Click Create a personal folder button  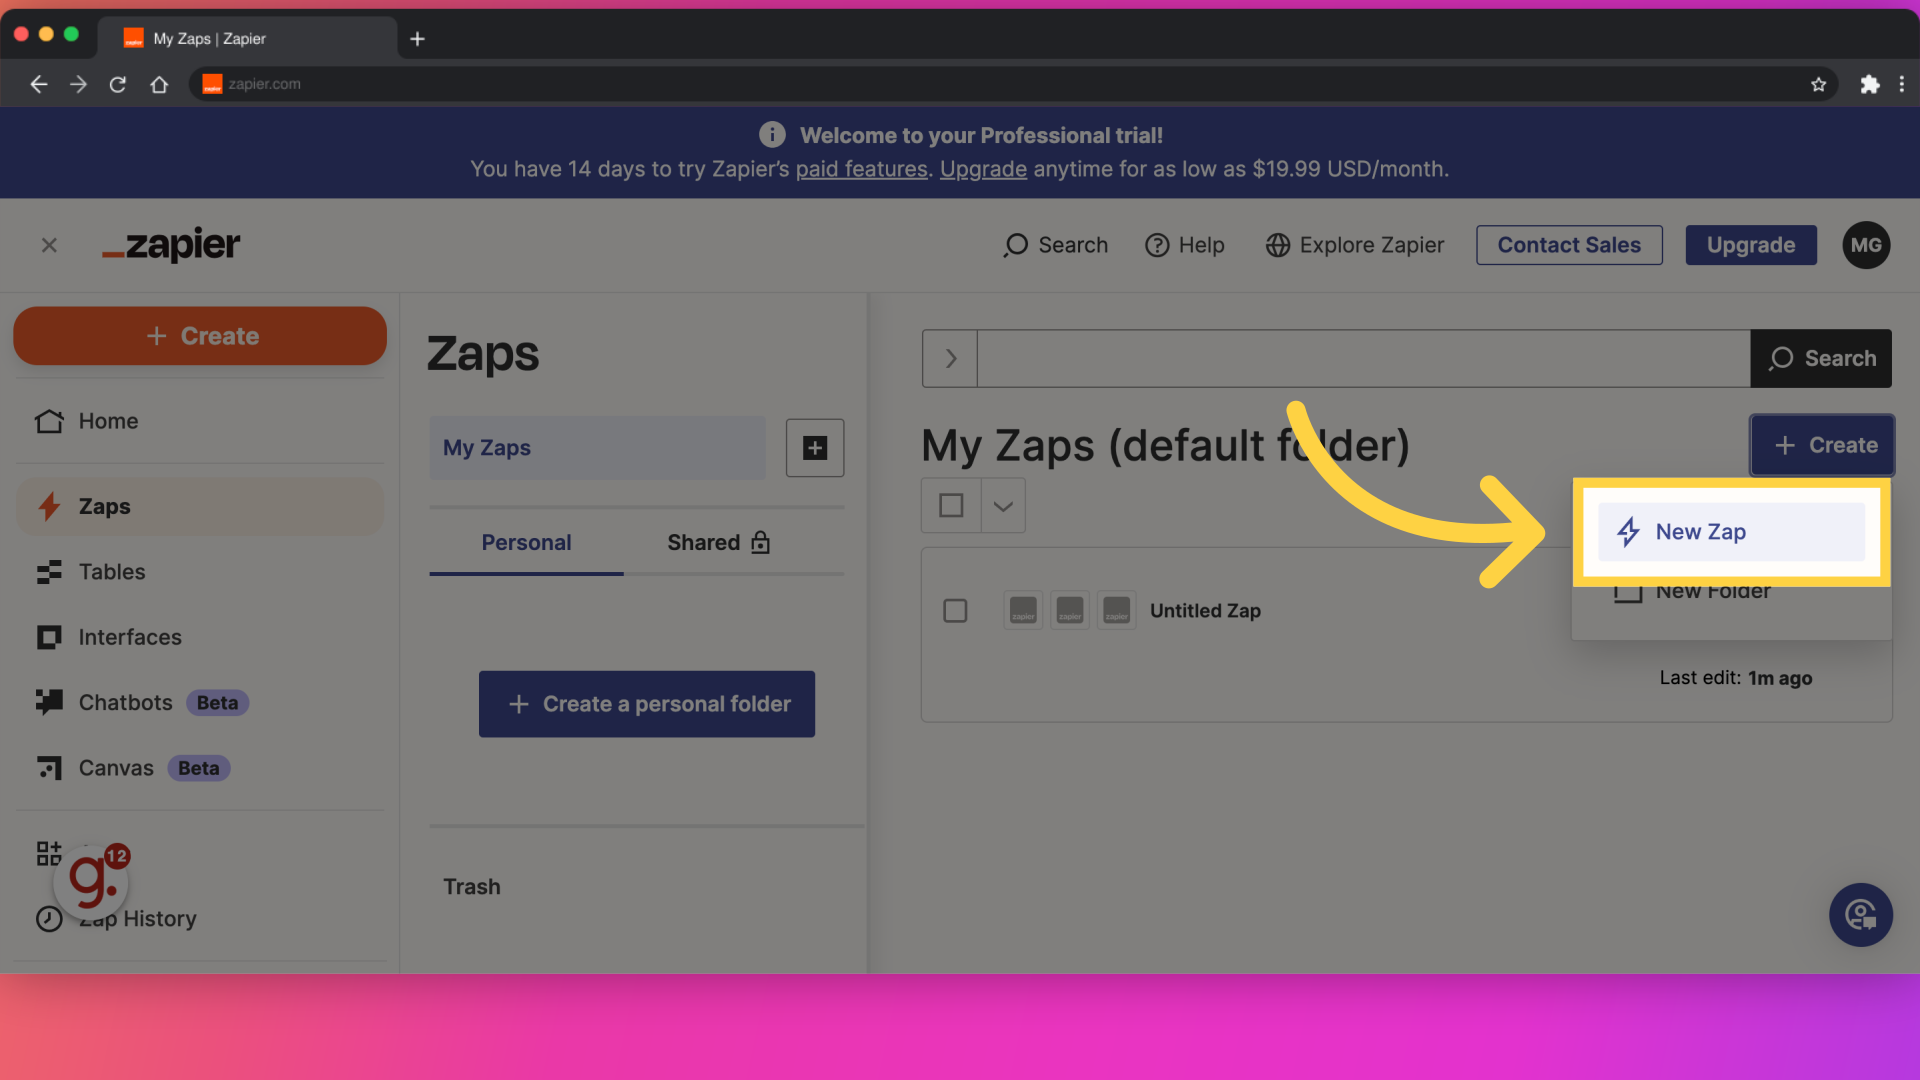(647, 704)
